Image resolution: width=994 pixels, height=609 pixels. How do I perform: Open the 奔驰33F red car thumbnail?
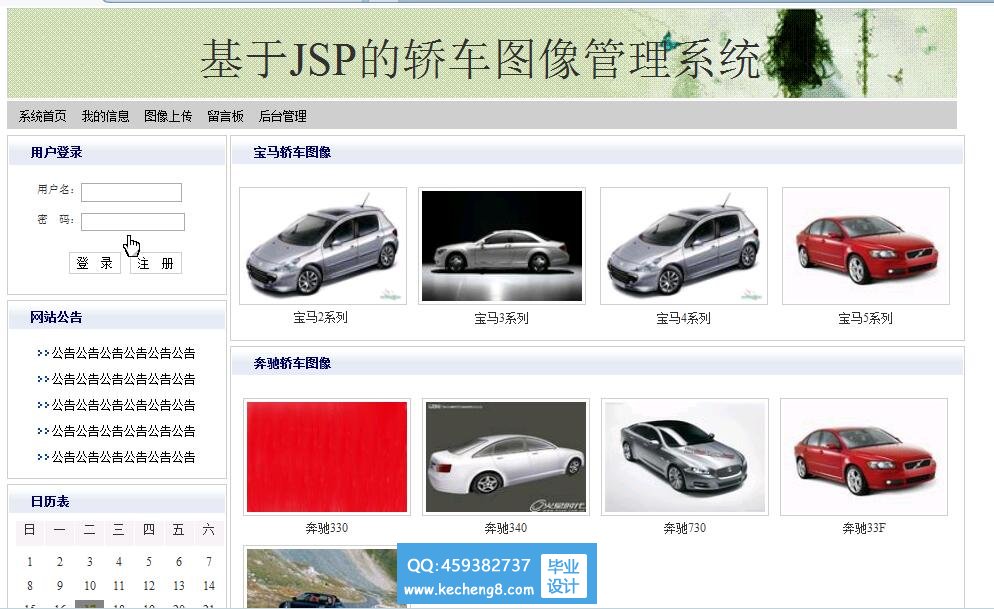tap(864, 457)
